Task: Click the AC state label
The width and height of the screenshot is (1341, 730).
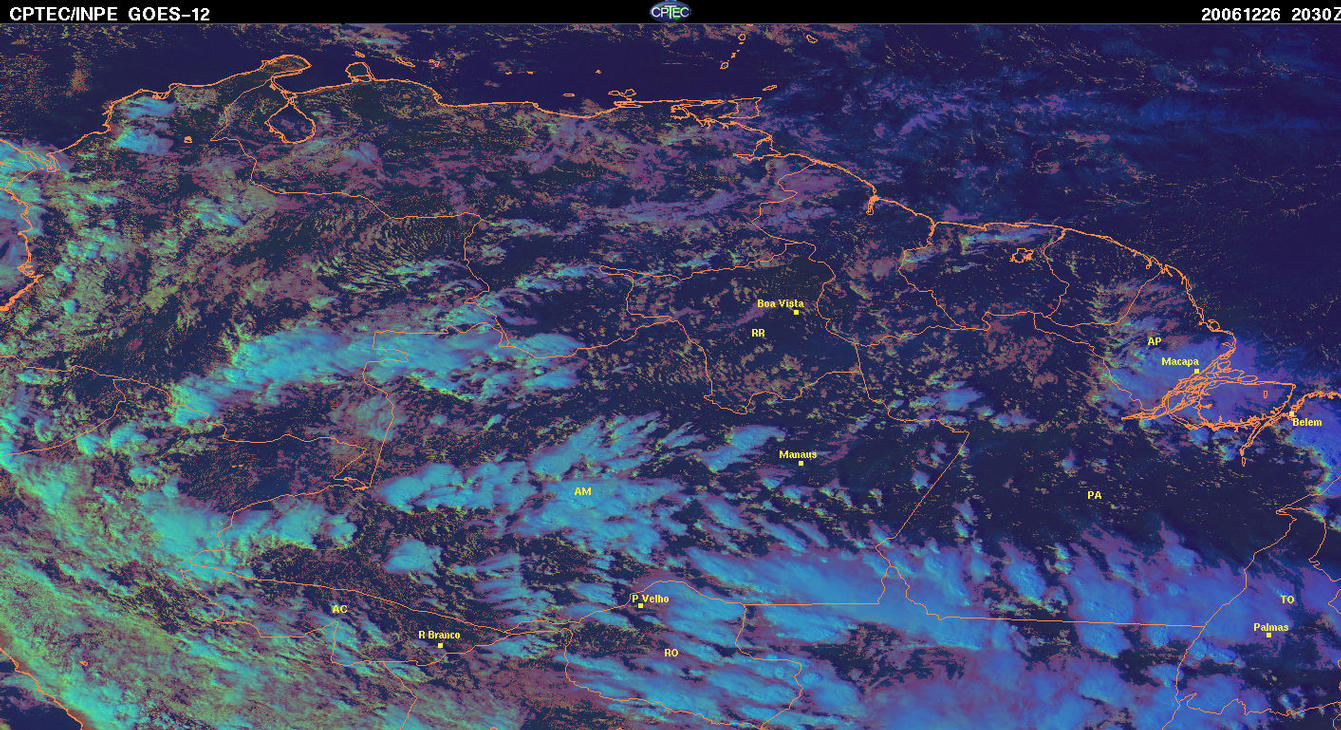Action: coord(340,609)
